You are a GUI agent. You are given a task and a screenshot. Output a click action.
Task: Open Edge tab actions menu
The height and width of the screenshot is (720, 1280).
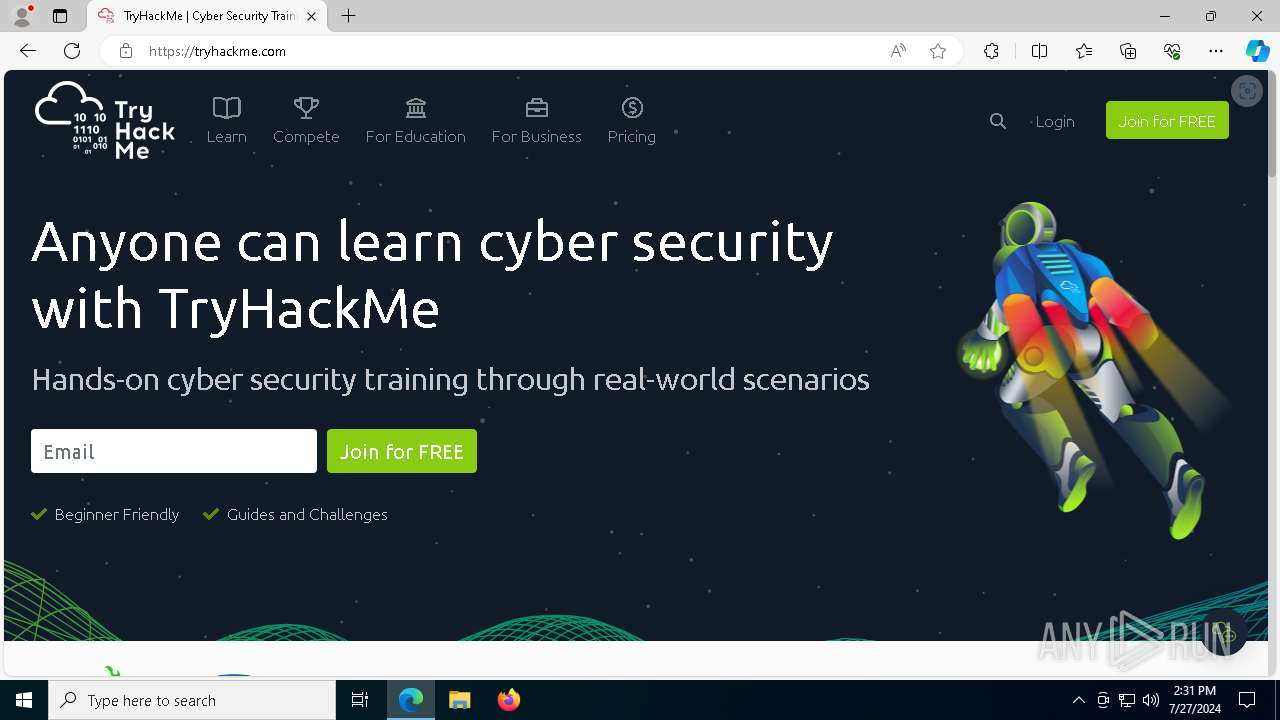point(60,16)
